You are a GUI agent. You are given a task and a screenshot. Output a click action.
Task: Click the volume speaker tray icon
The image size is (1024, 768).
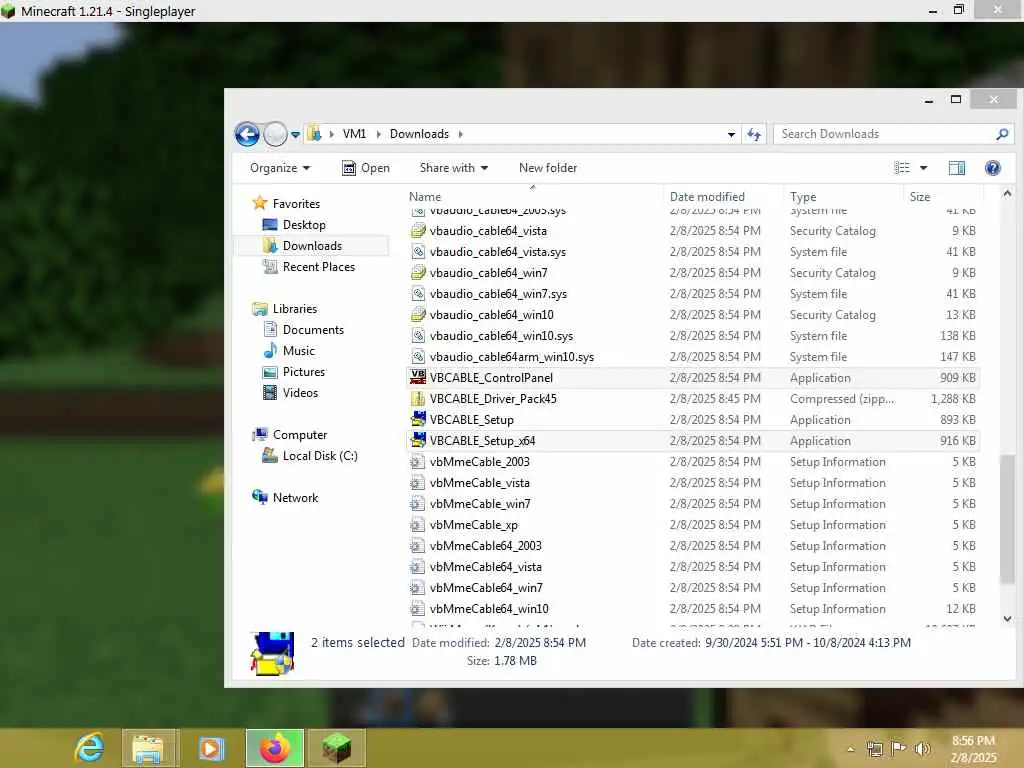tap(922, 748)
